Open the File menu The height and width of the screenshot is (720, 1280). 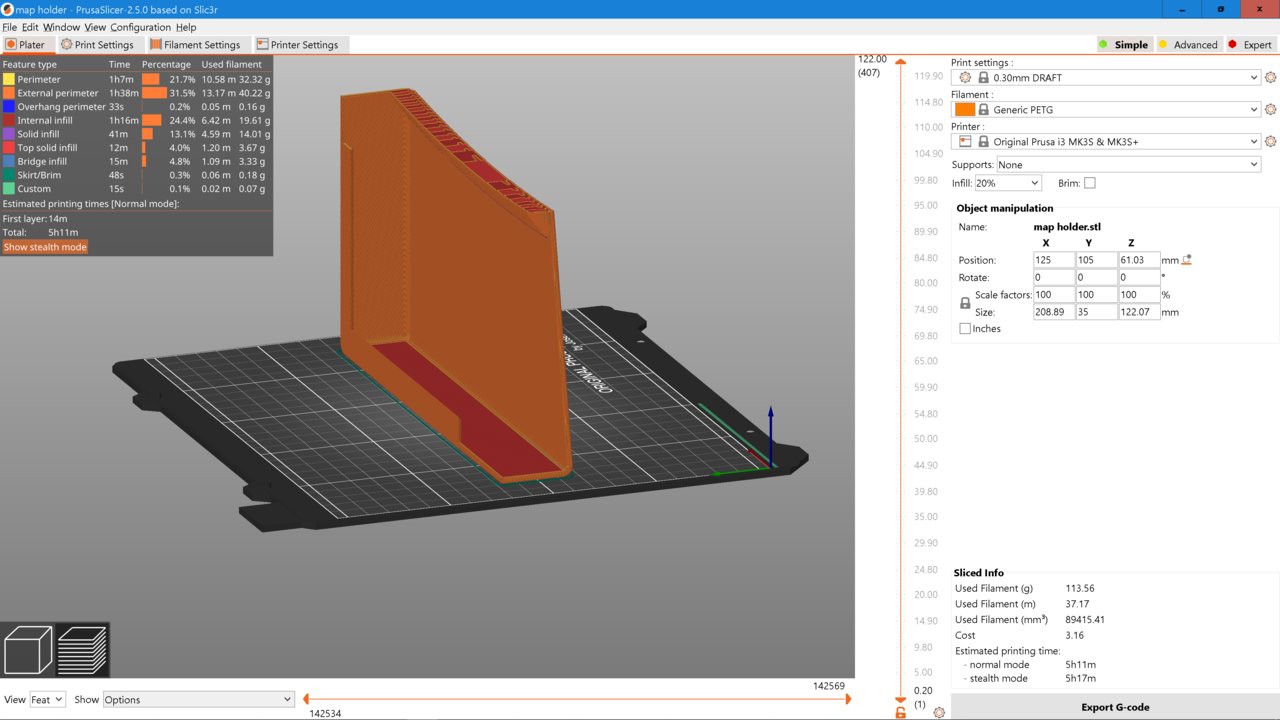(9, 27)
